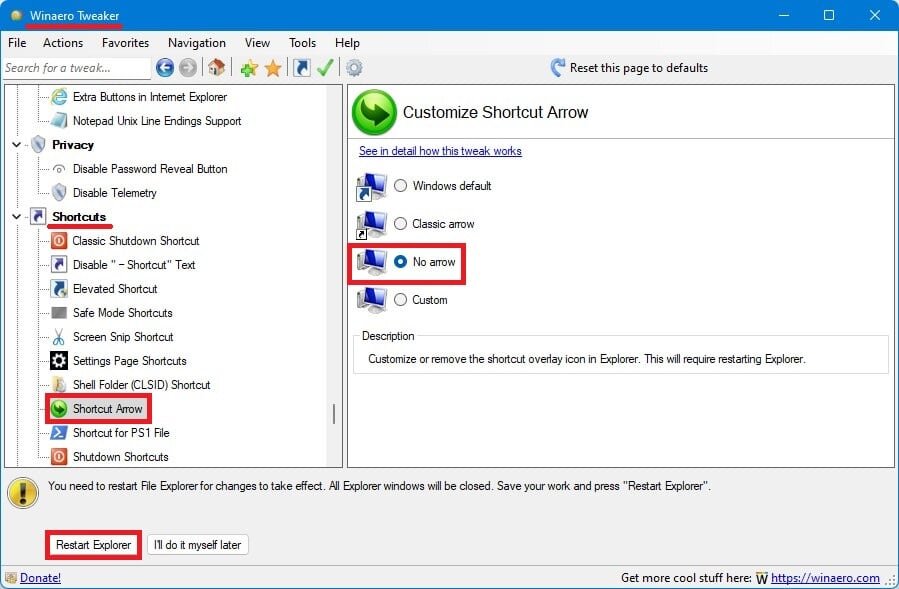Select Disable "- Shortcut" Text item
This screenshot has height=589, width=899.
point(134,264)
